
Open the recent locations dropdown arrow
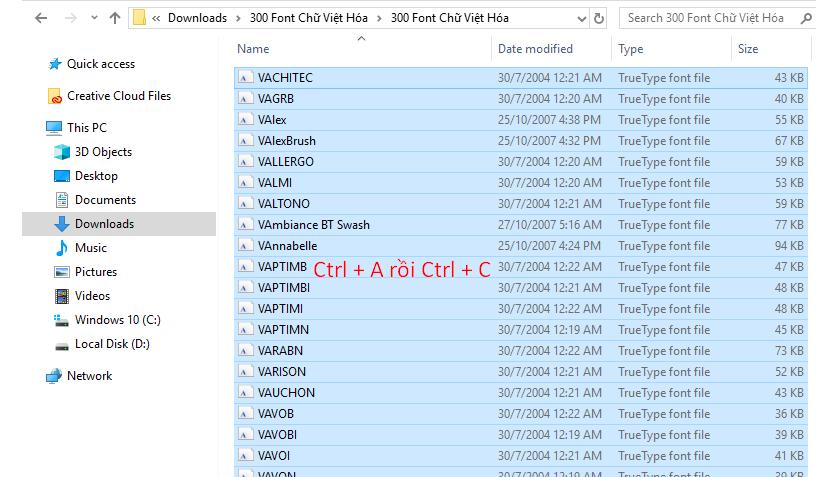tap(94, 18)
